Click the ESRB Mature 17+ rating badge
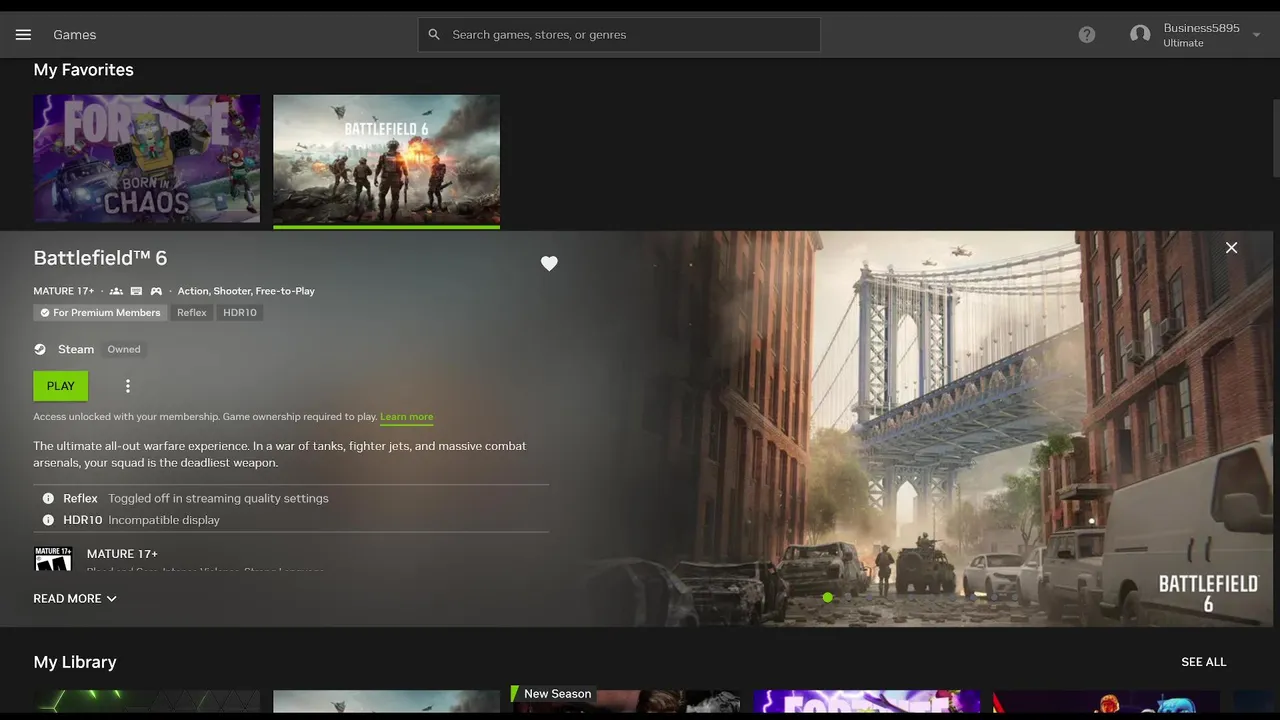This screenshot has height=720, width=1280. [53, 559]
